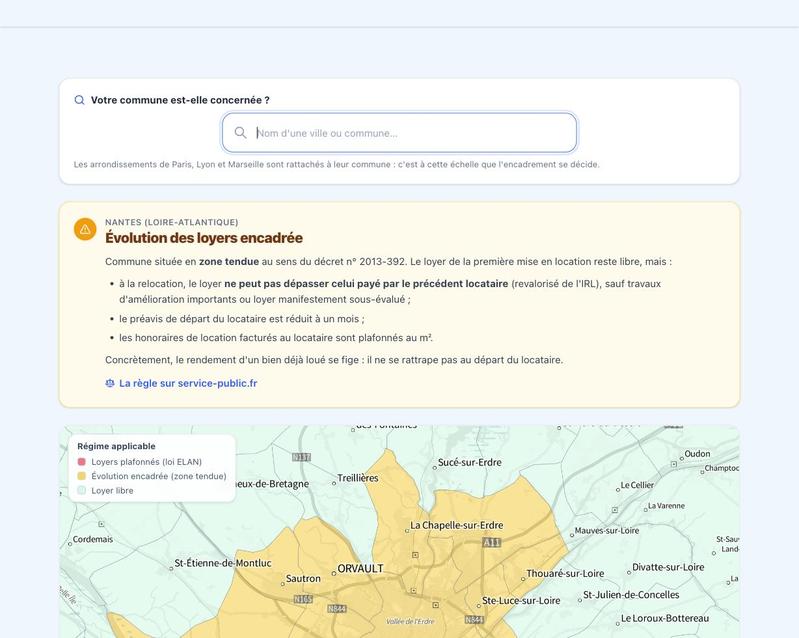Click the pale green 'Loyer libre' swatch
The width and height of the screenshot is (799, 638).
tap(82, 490)
